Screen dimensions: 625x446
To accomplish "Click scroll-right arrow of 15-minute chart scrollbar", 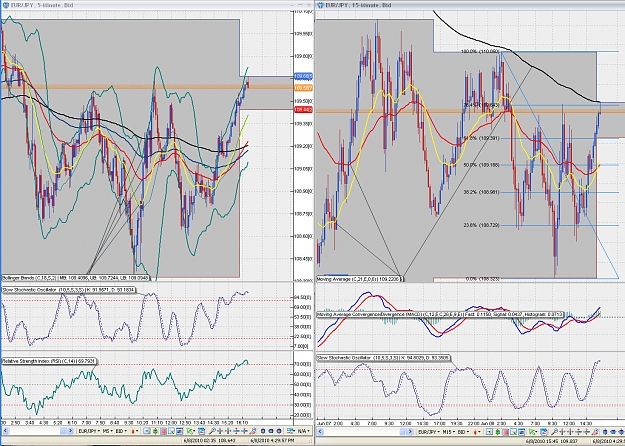I will pos(410,431).
